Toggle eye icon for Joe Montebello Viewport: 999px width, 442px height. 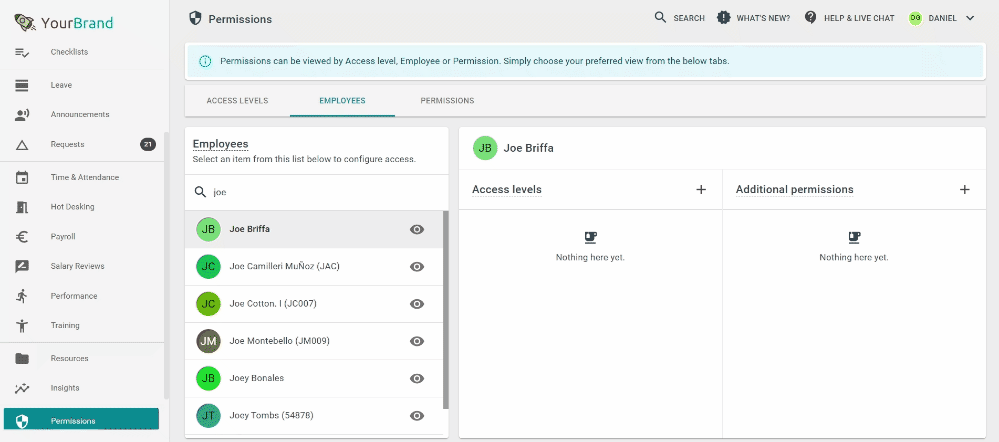coord(417,341)
